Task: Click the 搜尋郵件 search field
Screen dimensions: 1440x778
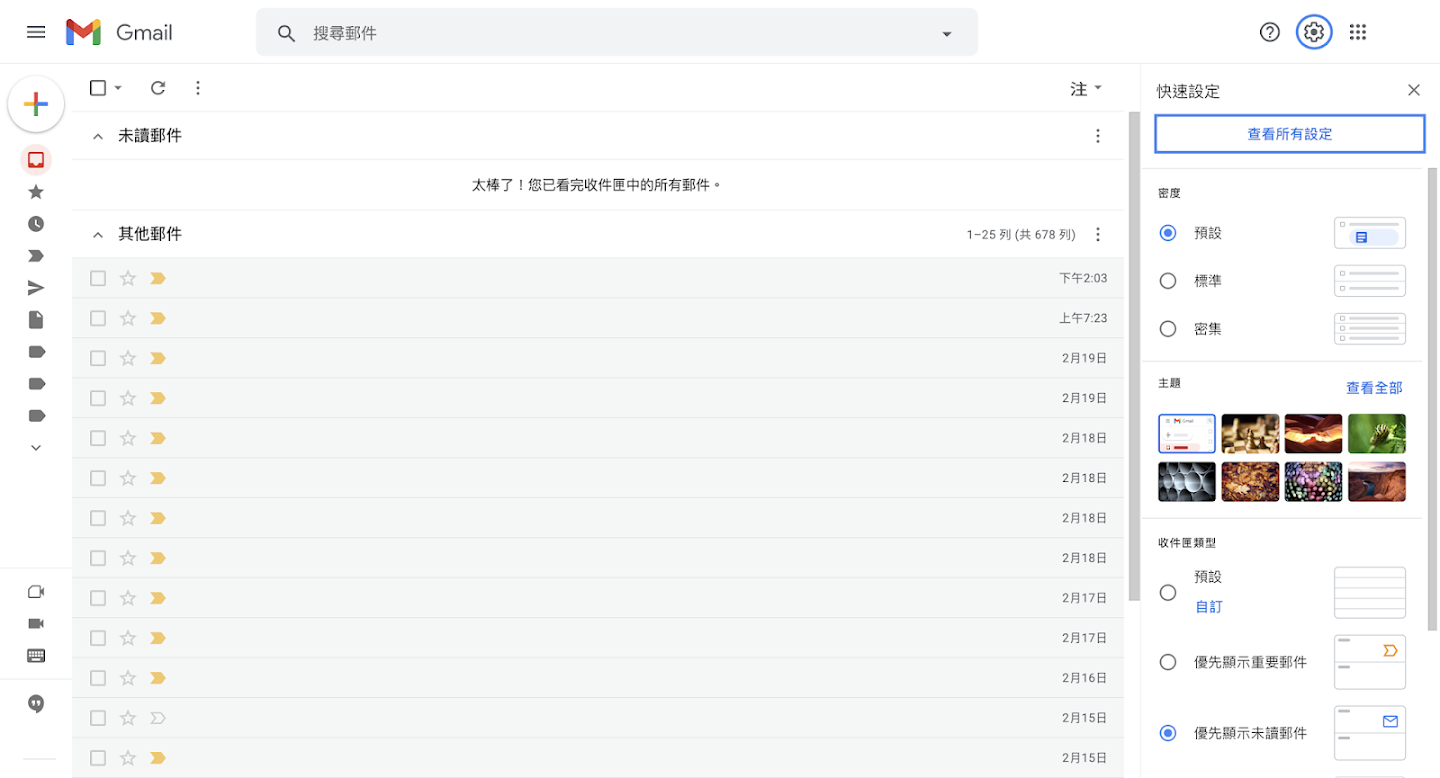Action: [x=617, y=33]
